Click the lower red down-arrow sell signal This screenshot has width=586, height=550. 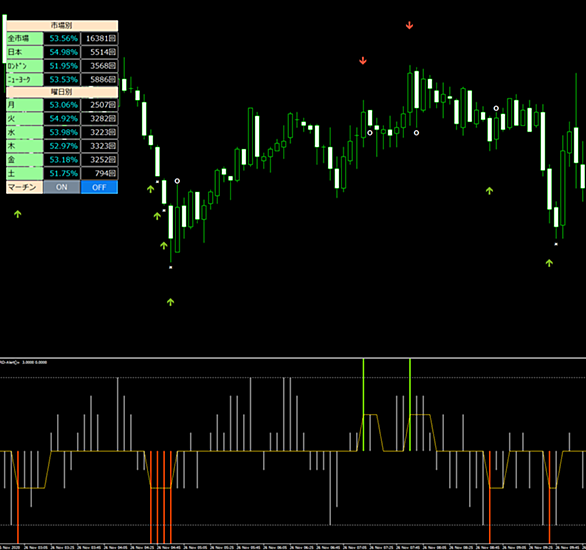pos(363,61)
